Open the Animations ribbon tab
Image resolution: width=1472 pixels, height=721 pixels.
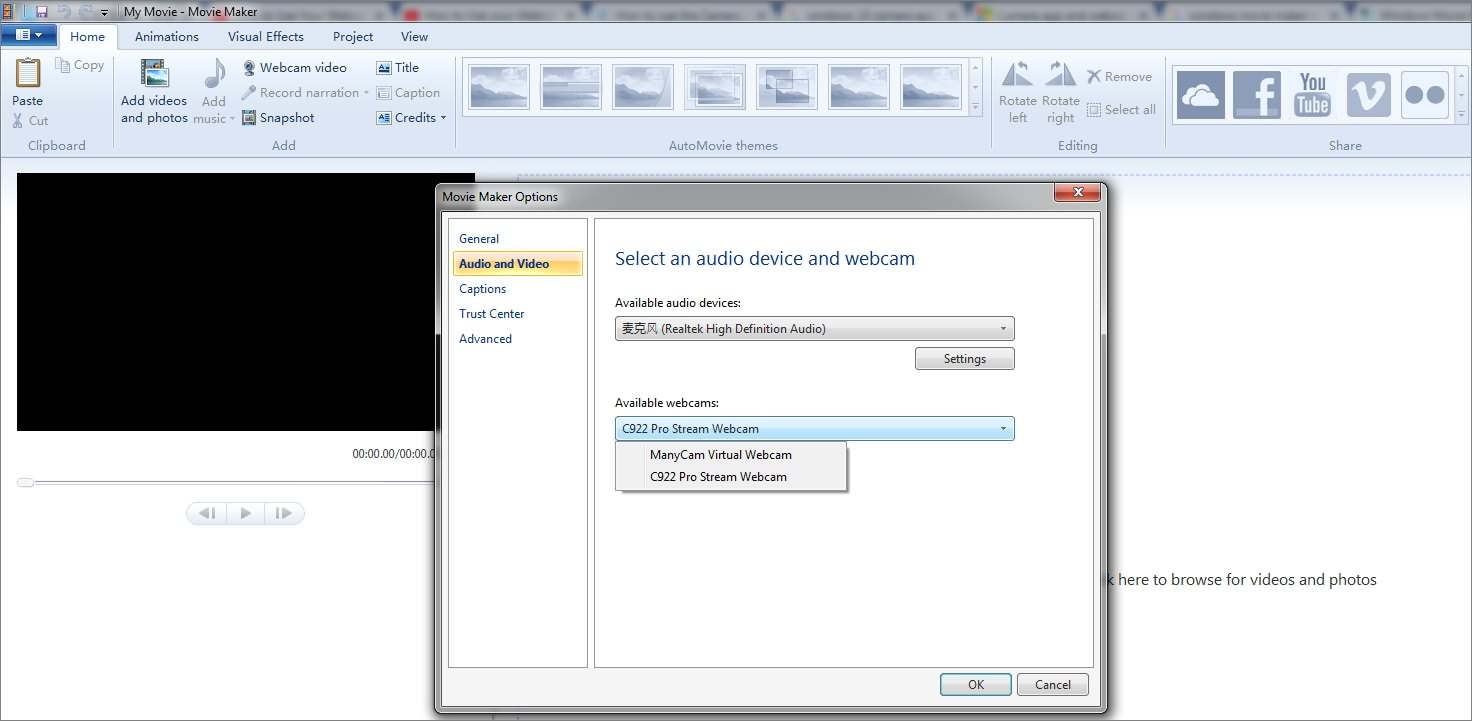pyautogui.click(x=167, y=37)
